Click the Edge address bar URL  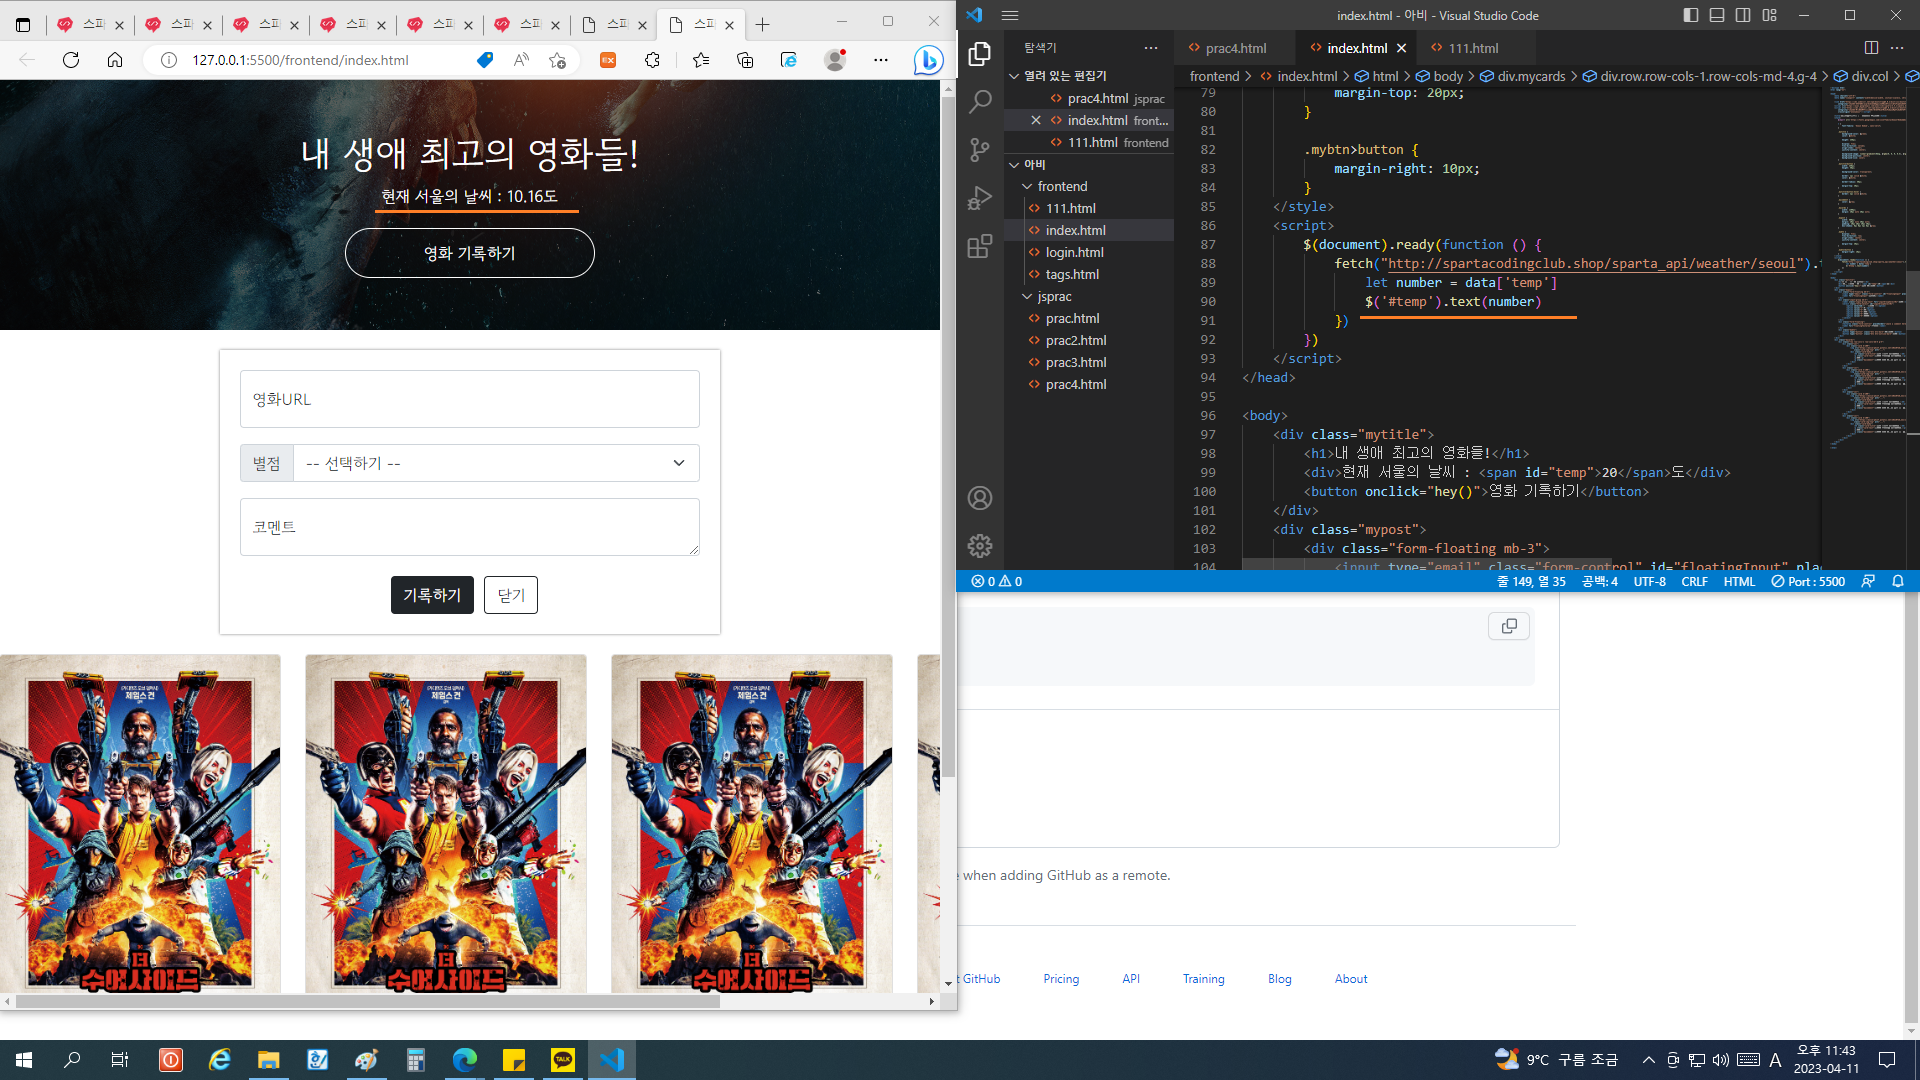coord(300,60)
